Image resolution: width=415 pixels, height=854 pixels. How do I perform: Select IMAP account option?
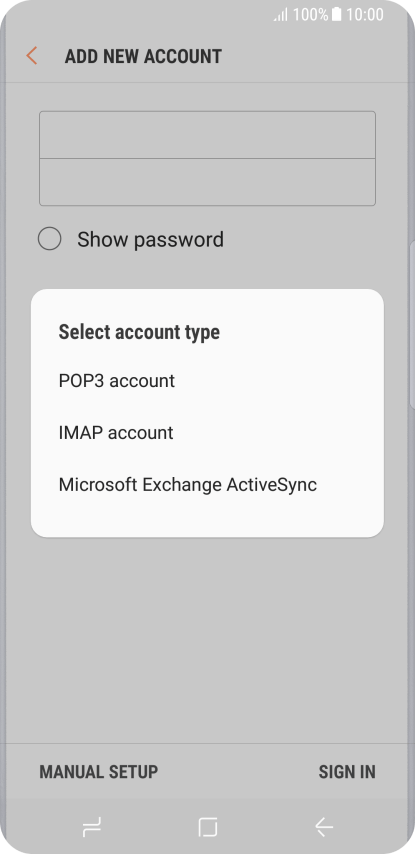pyautogui.click(x=208, y=433)
